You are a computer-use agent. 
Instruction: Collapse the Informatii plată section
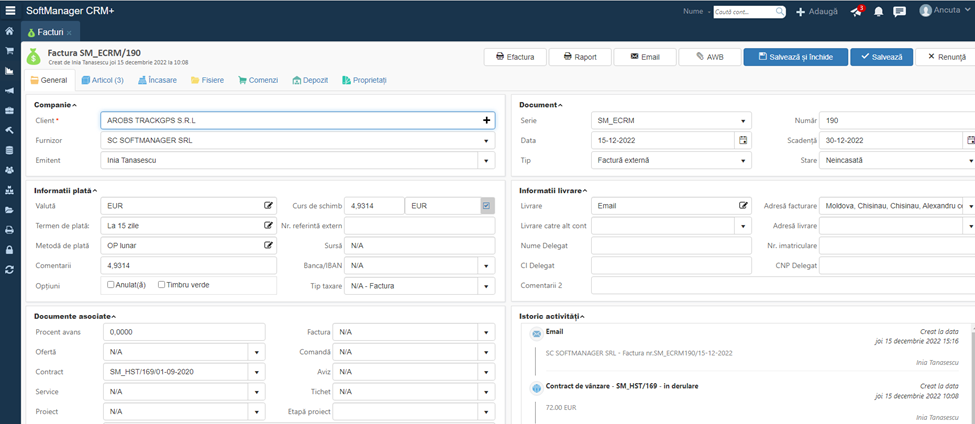coord(65,190)
